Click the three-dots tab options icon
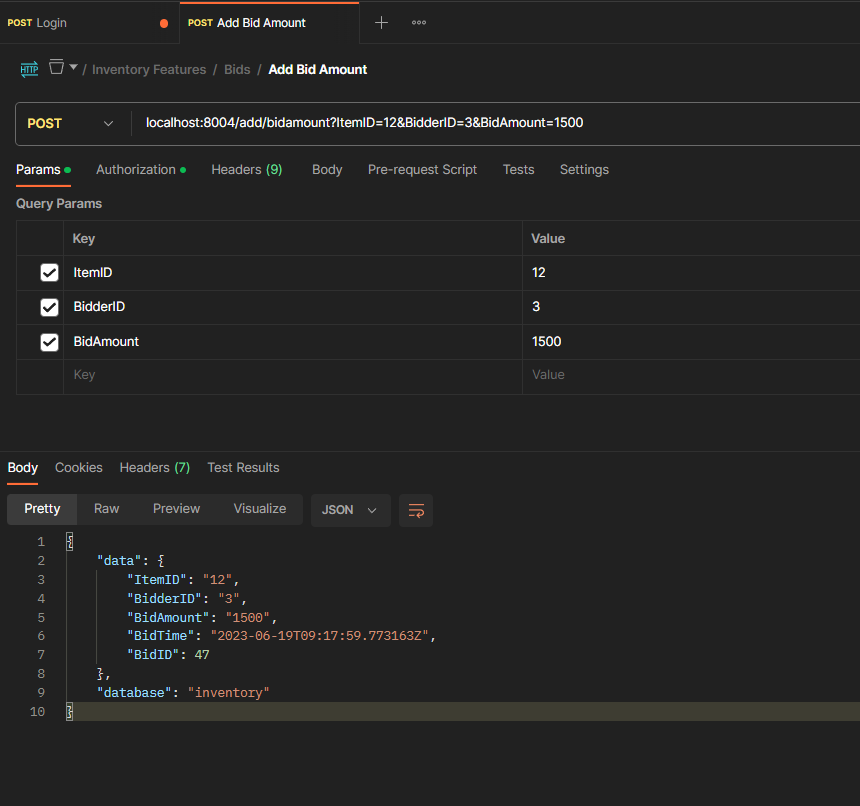Screen dimensions: 860x806 click(419, 23)
